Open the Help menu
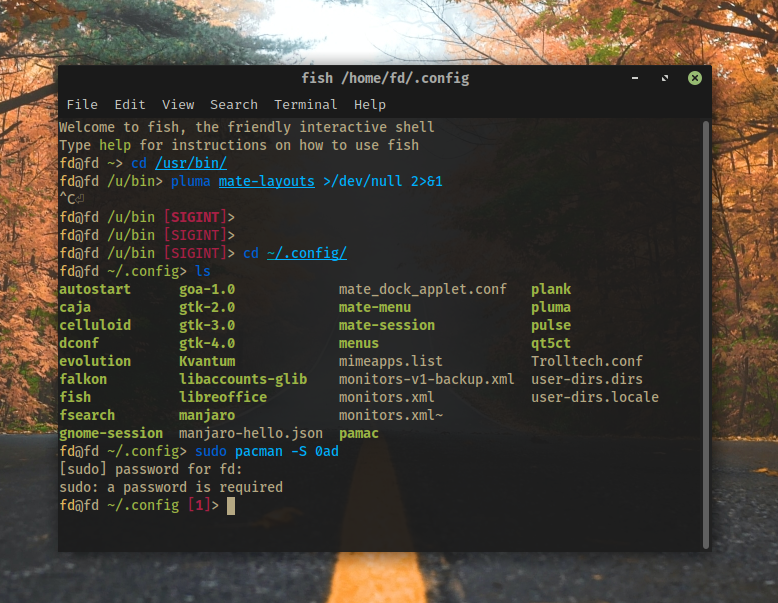Image resolution: width=778 pixels, height=603 pixels. pyautogui.click(x=369, y=104)
